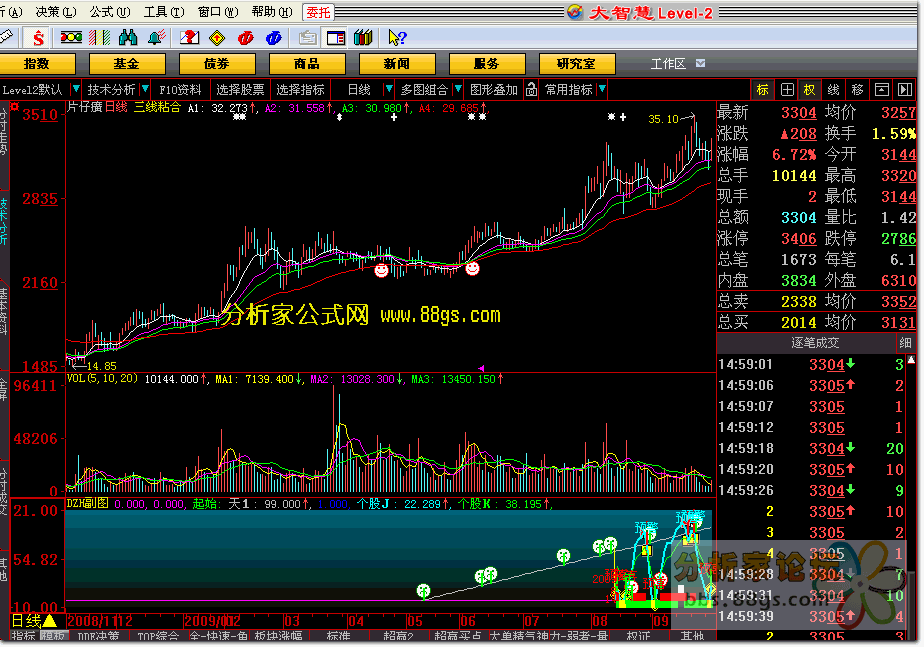
Task: Click the 逐笔成交 panel header
Action: 815,342
